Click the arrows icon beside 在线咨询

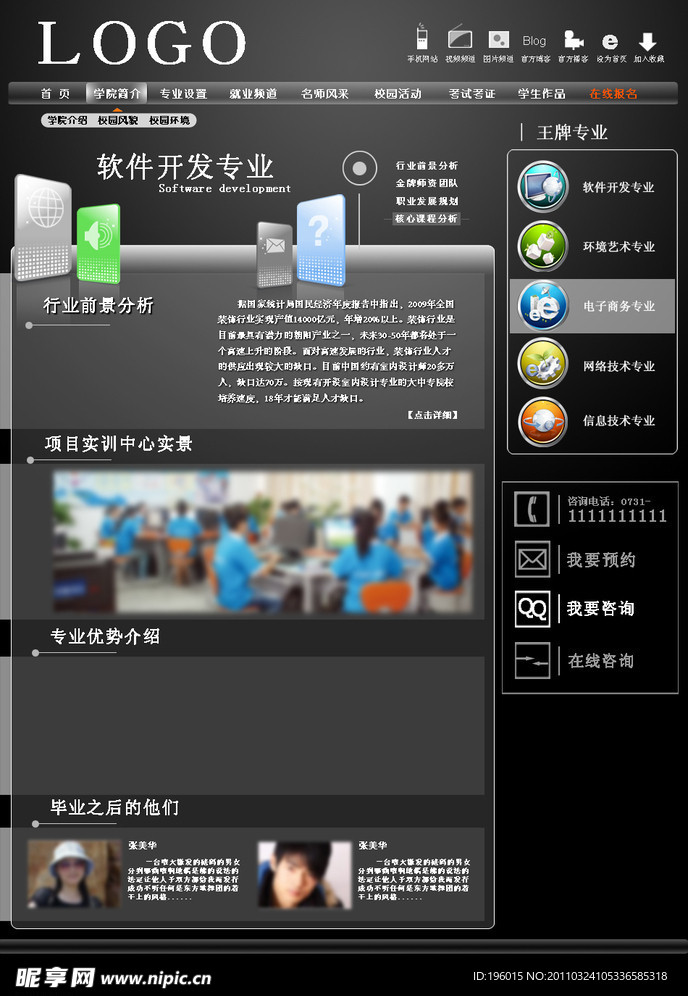point(532,661)
